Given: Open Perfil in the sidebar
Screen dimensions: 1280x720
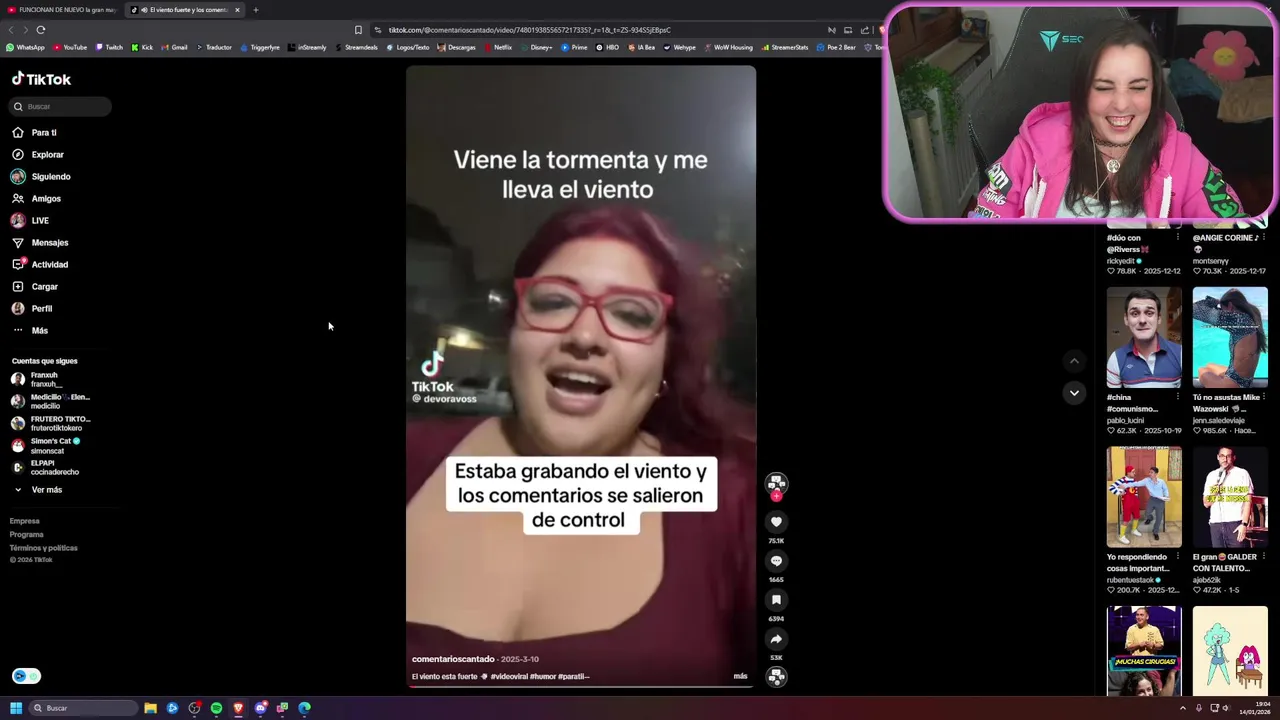Looking at the screenshot, I should 32,308.
